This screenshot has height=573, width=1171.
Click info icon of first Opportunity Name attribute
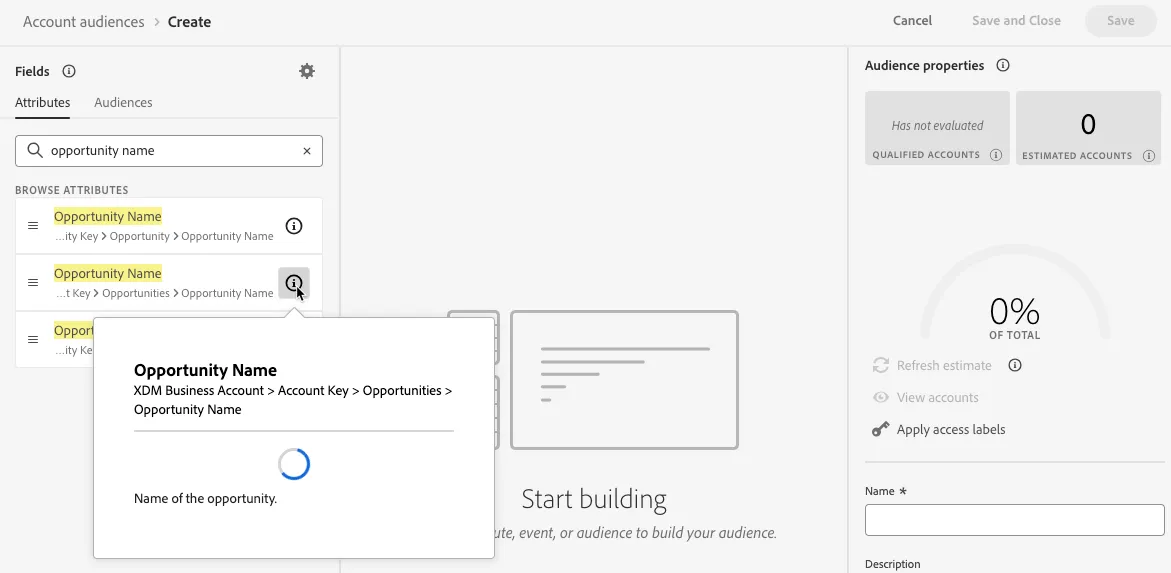tap(294, 226)
